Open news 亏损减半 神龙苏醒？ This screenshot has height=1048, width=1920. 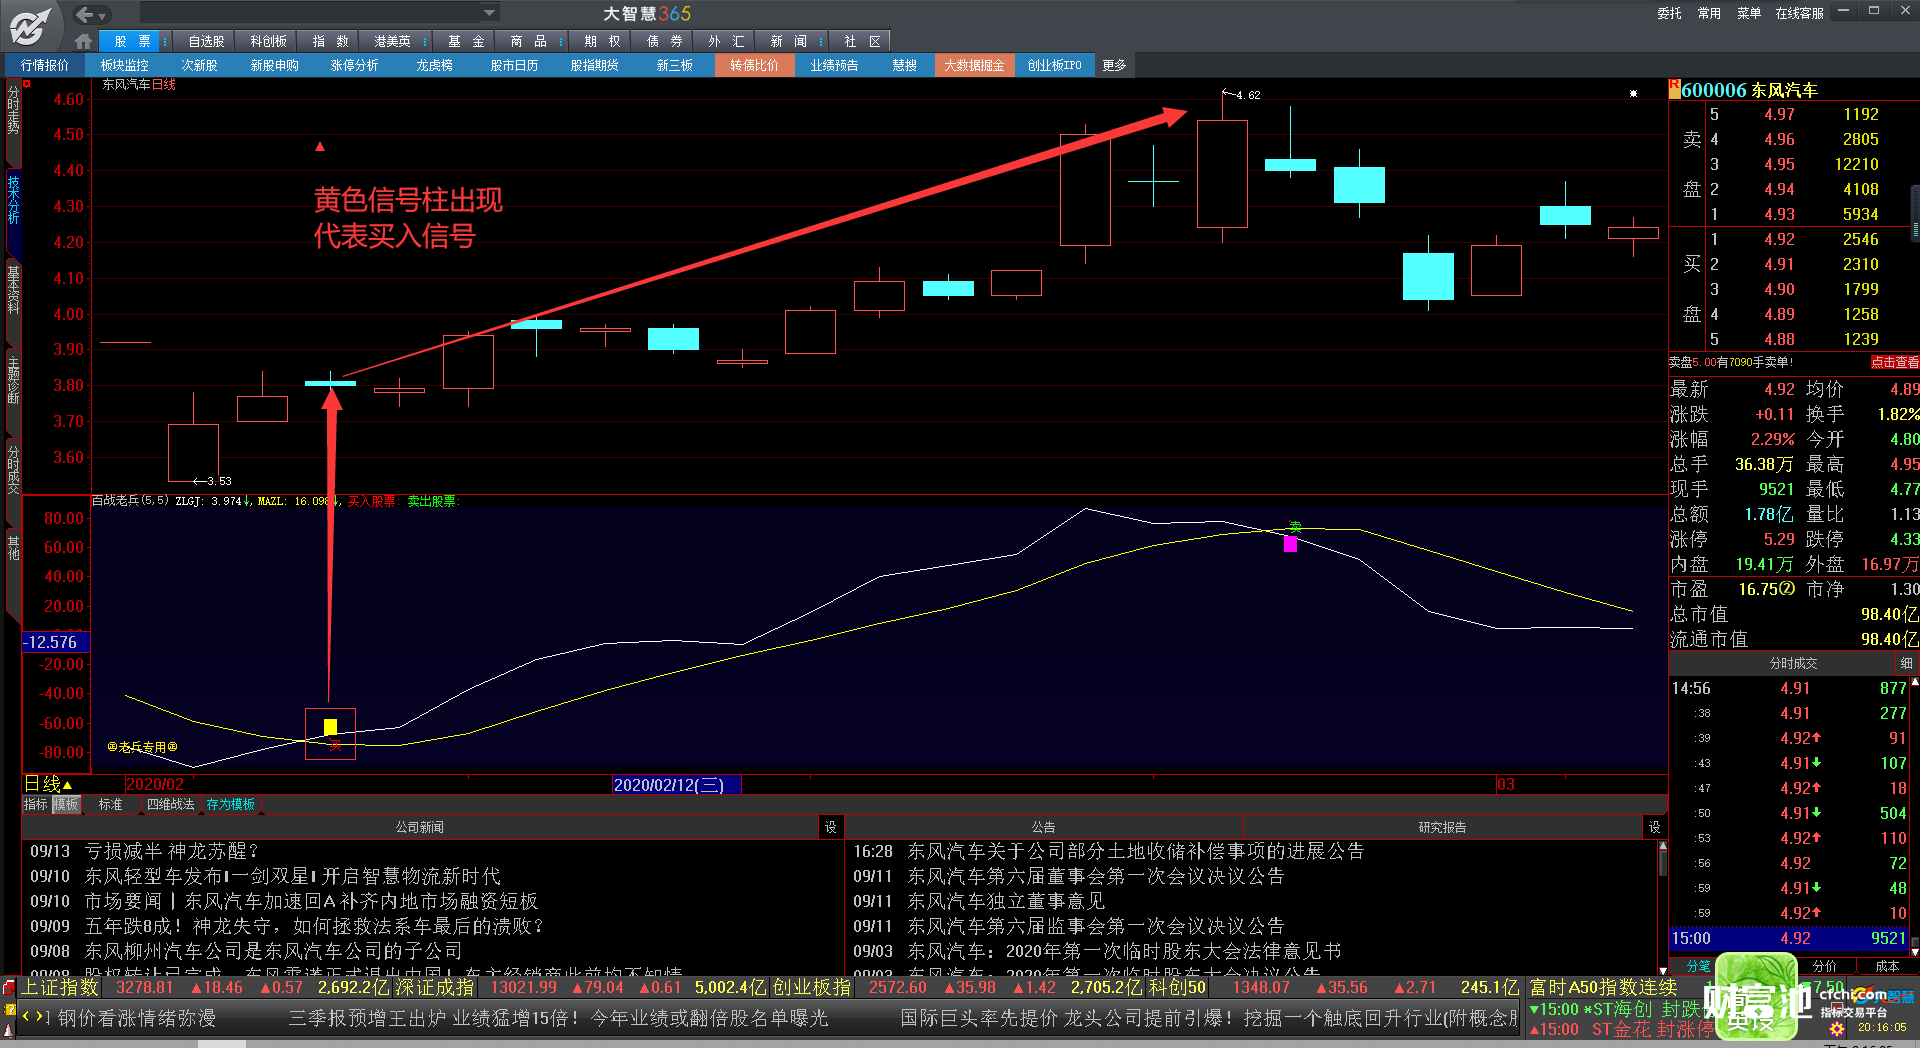click(172, 851)
